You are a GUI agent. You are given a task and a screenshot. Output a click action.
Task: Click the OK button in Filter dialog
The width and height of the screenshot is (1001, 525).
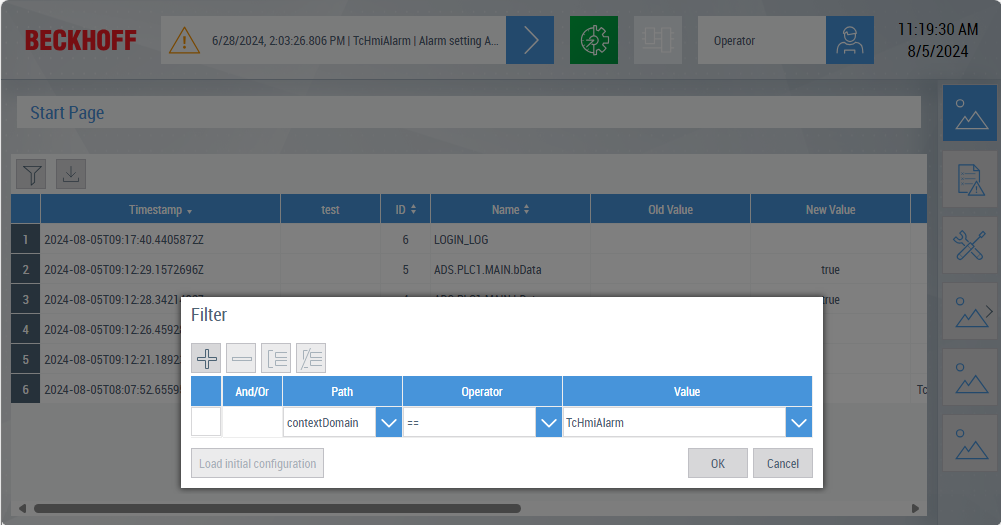point(718,463)
